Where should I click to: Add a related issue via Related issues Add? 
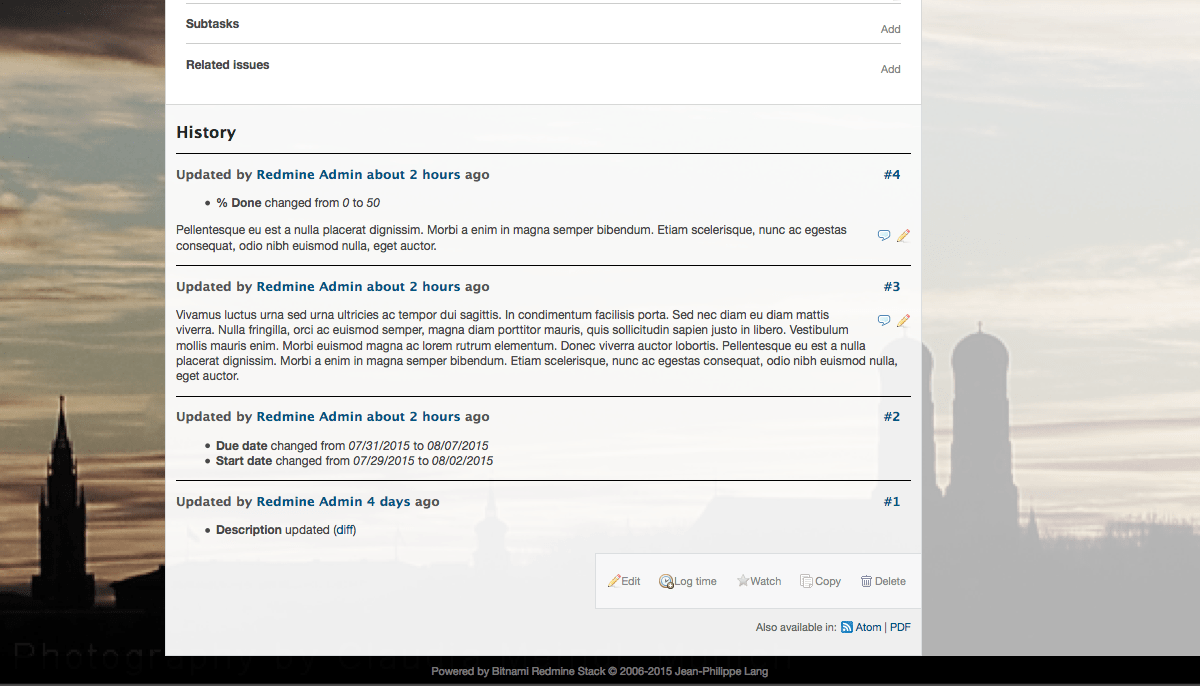point(890,69)
